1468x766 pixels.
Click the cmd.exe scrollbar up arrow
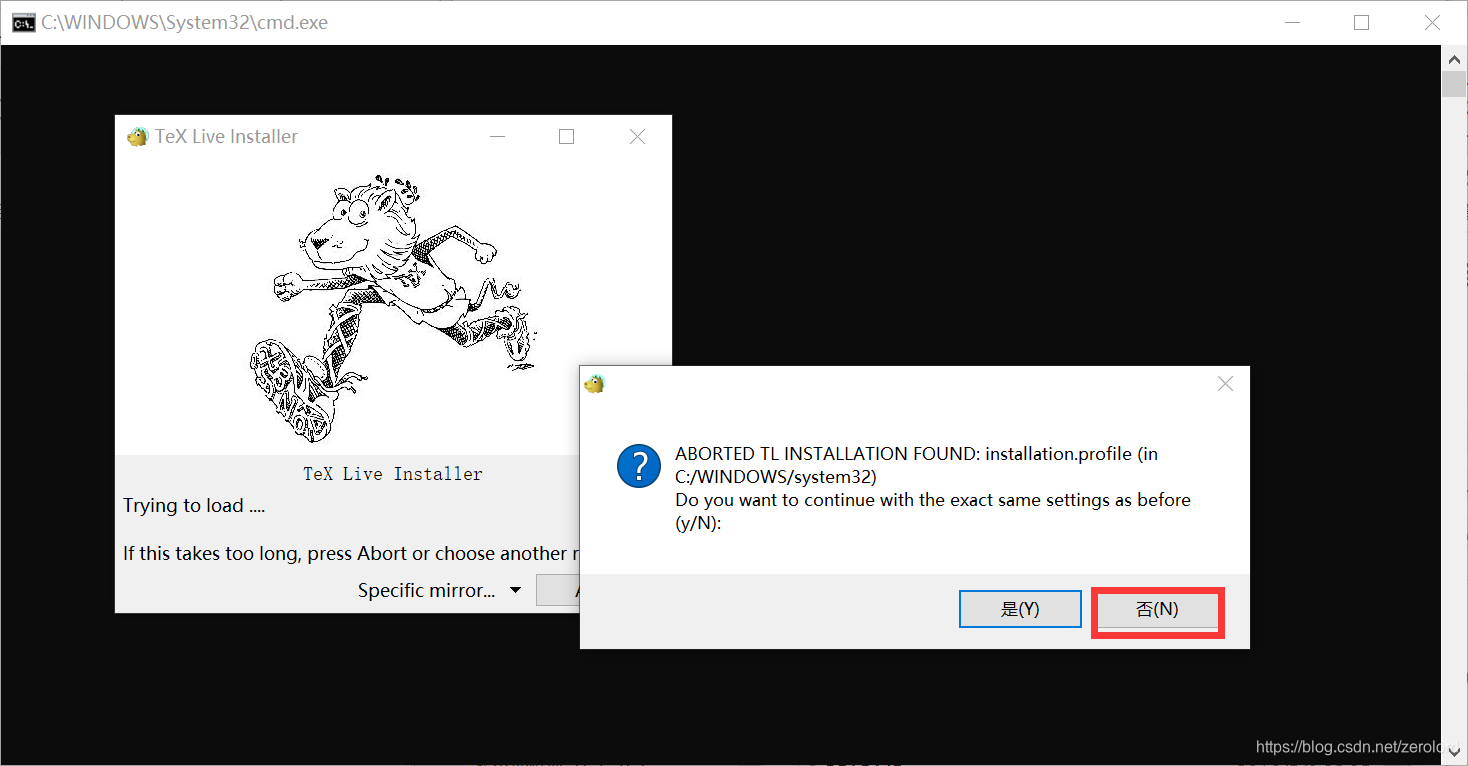[1453, 58]
